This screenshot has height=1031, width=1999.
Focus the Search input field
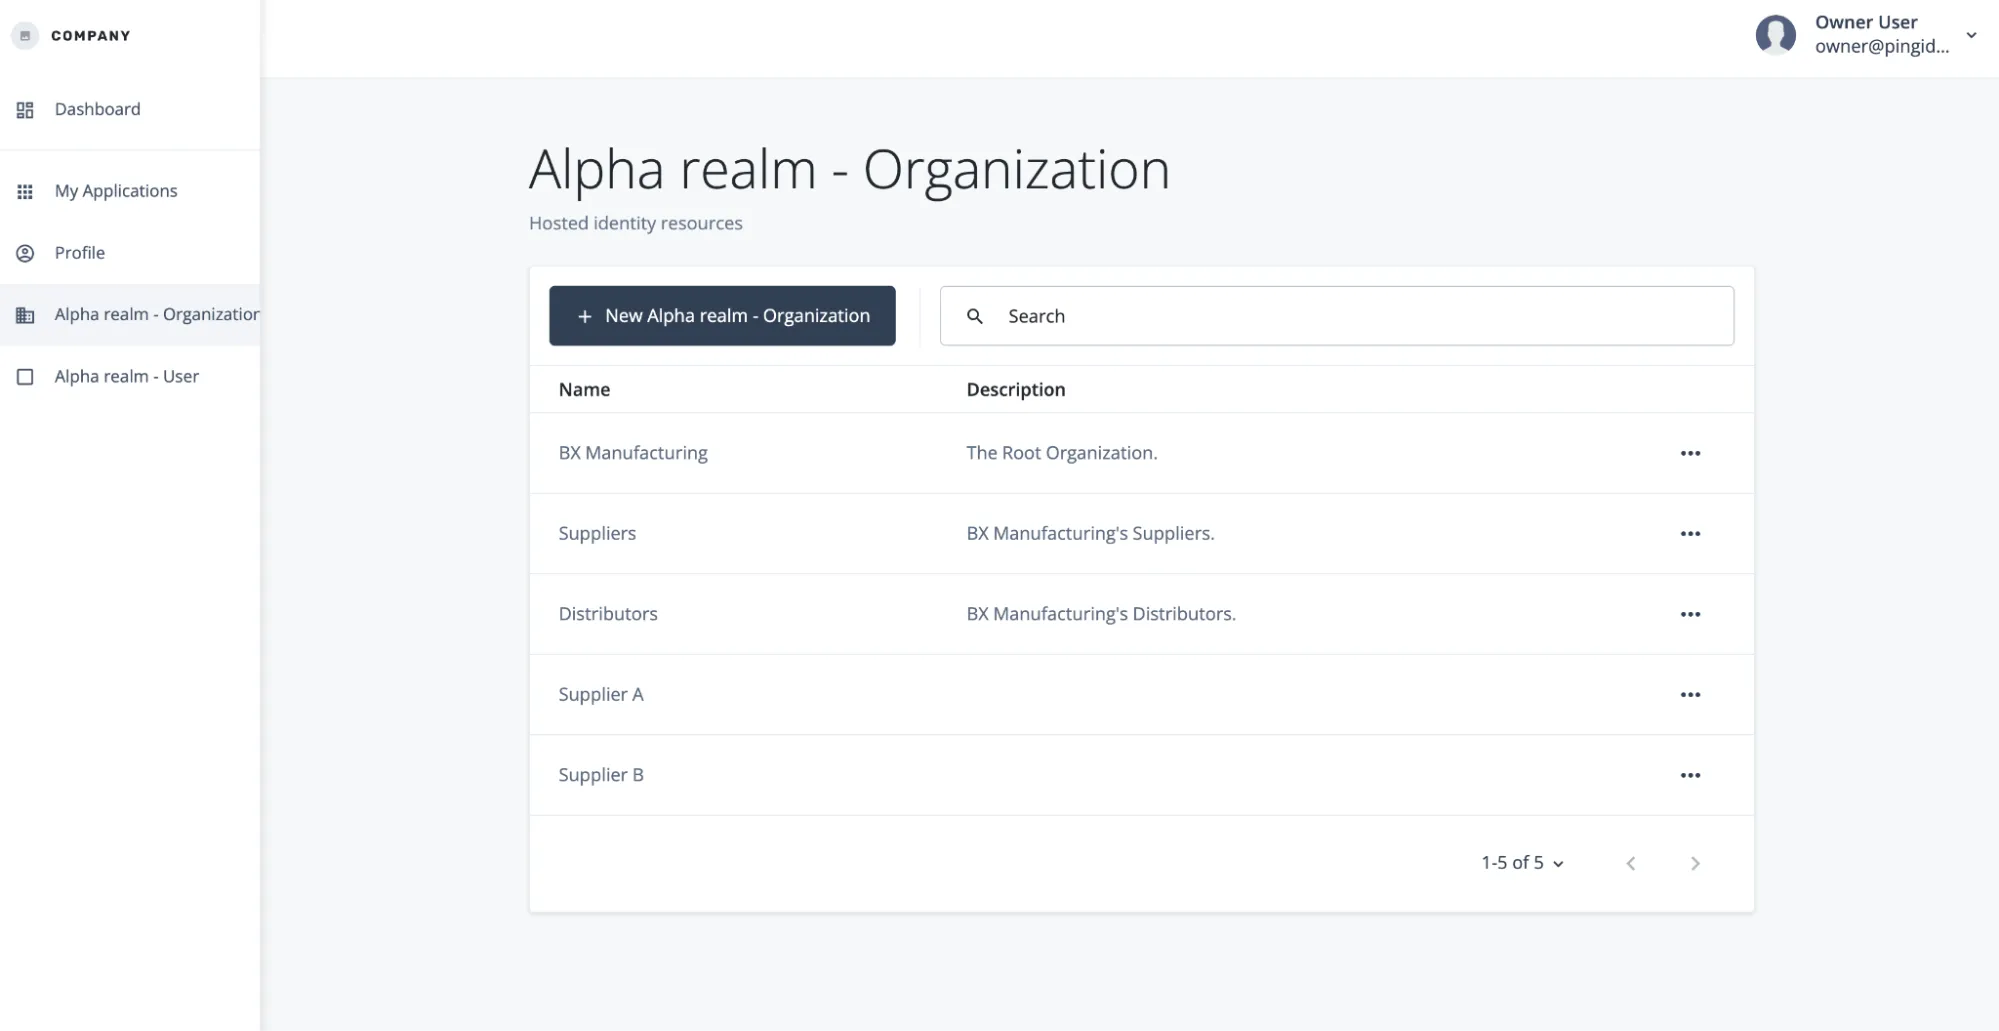click(x=1337, y=316)
